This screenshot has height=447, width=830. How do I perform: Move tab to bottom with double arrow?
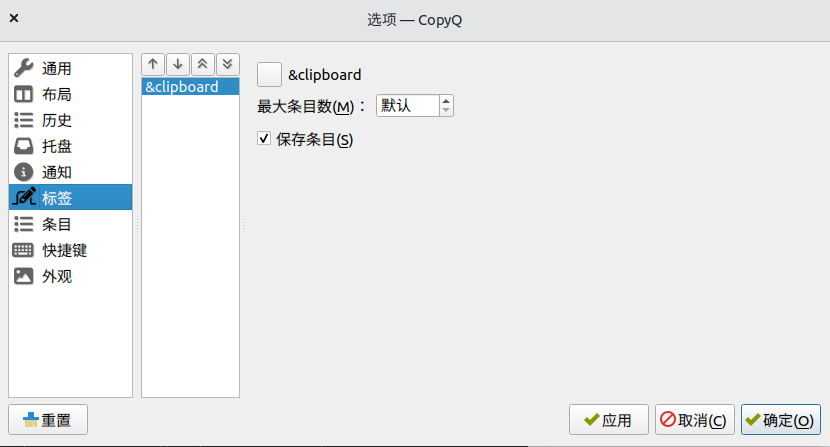pyautogui.click(x=227, y=64)
